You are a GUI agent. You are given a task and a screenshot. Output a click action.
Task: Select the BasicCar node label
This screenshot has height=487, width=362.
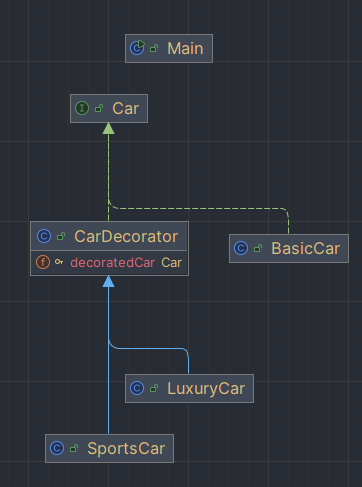[306, 248]
